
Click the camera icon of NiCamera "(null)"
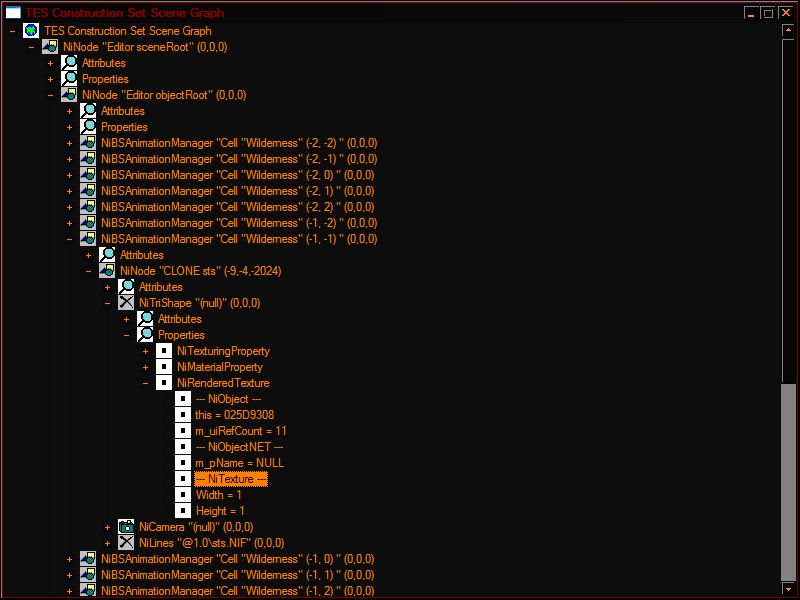point(126,527)
